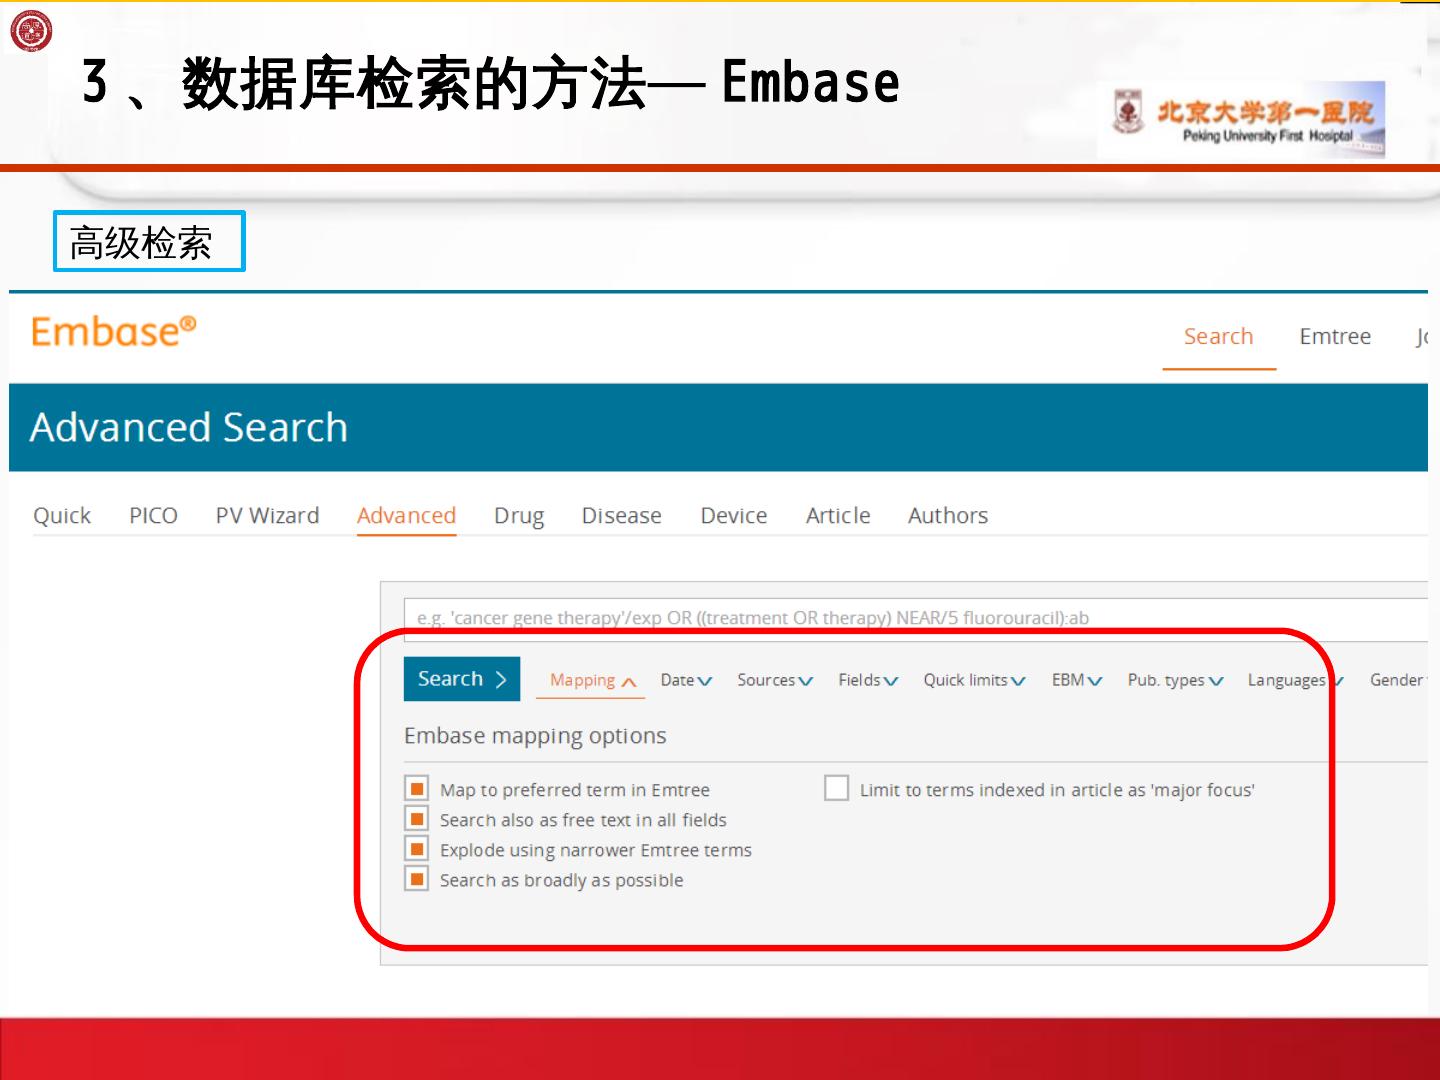Switch to the Disease search tab
The image size is (1440, 1080).
pos(621,515)
